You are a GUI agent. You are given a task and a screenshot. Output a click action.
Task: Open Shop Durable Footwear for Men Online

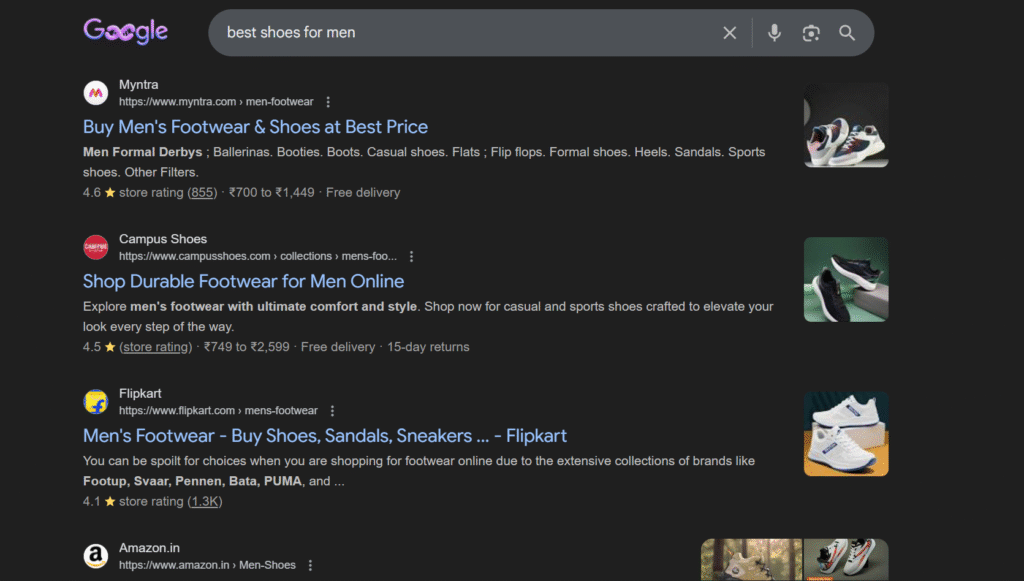[x=243, y=281]
